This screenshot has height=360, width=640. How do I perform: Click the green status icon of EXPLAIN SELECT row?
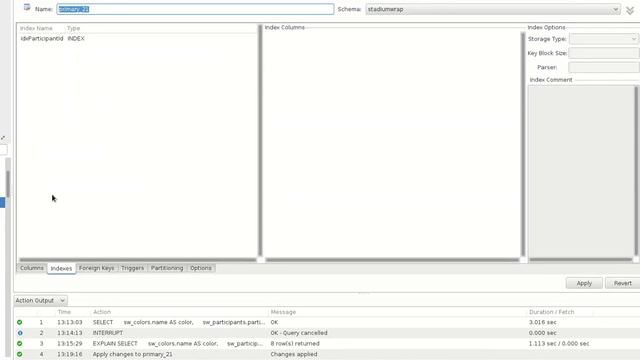[20, 343]
